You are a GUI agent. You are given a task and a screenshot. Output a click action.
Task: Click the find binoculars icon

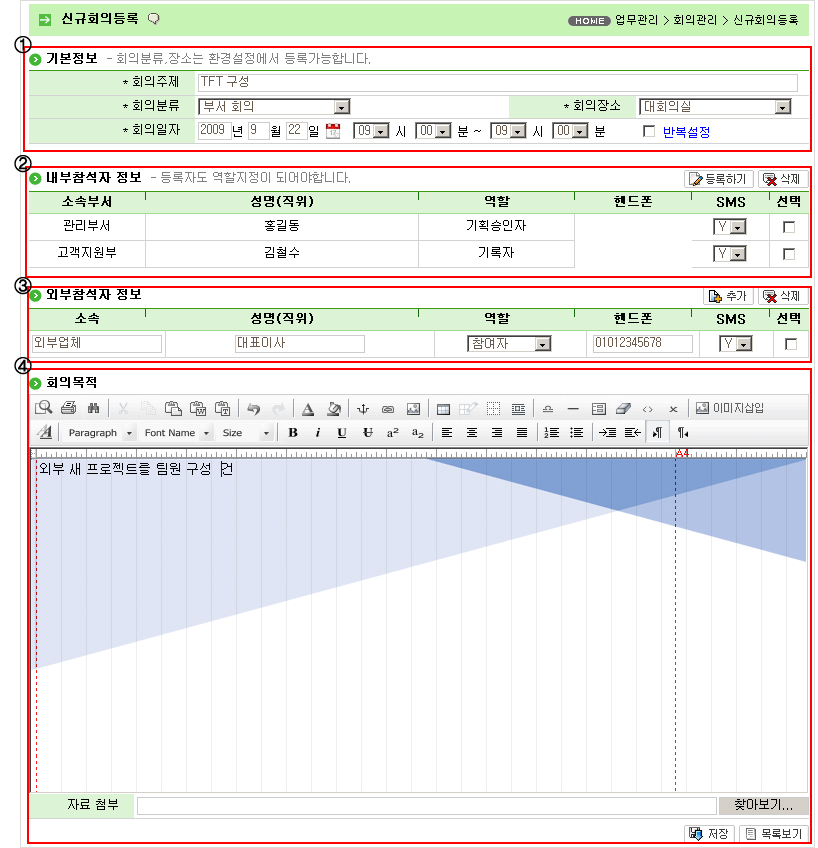click(93, 408)
